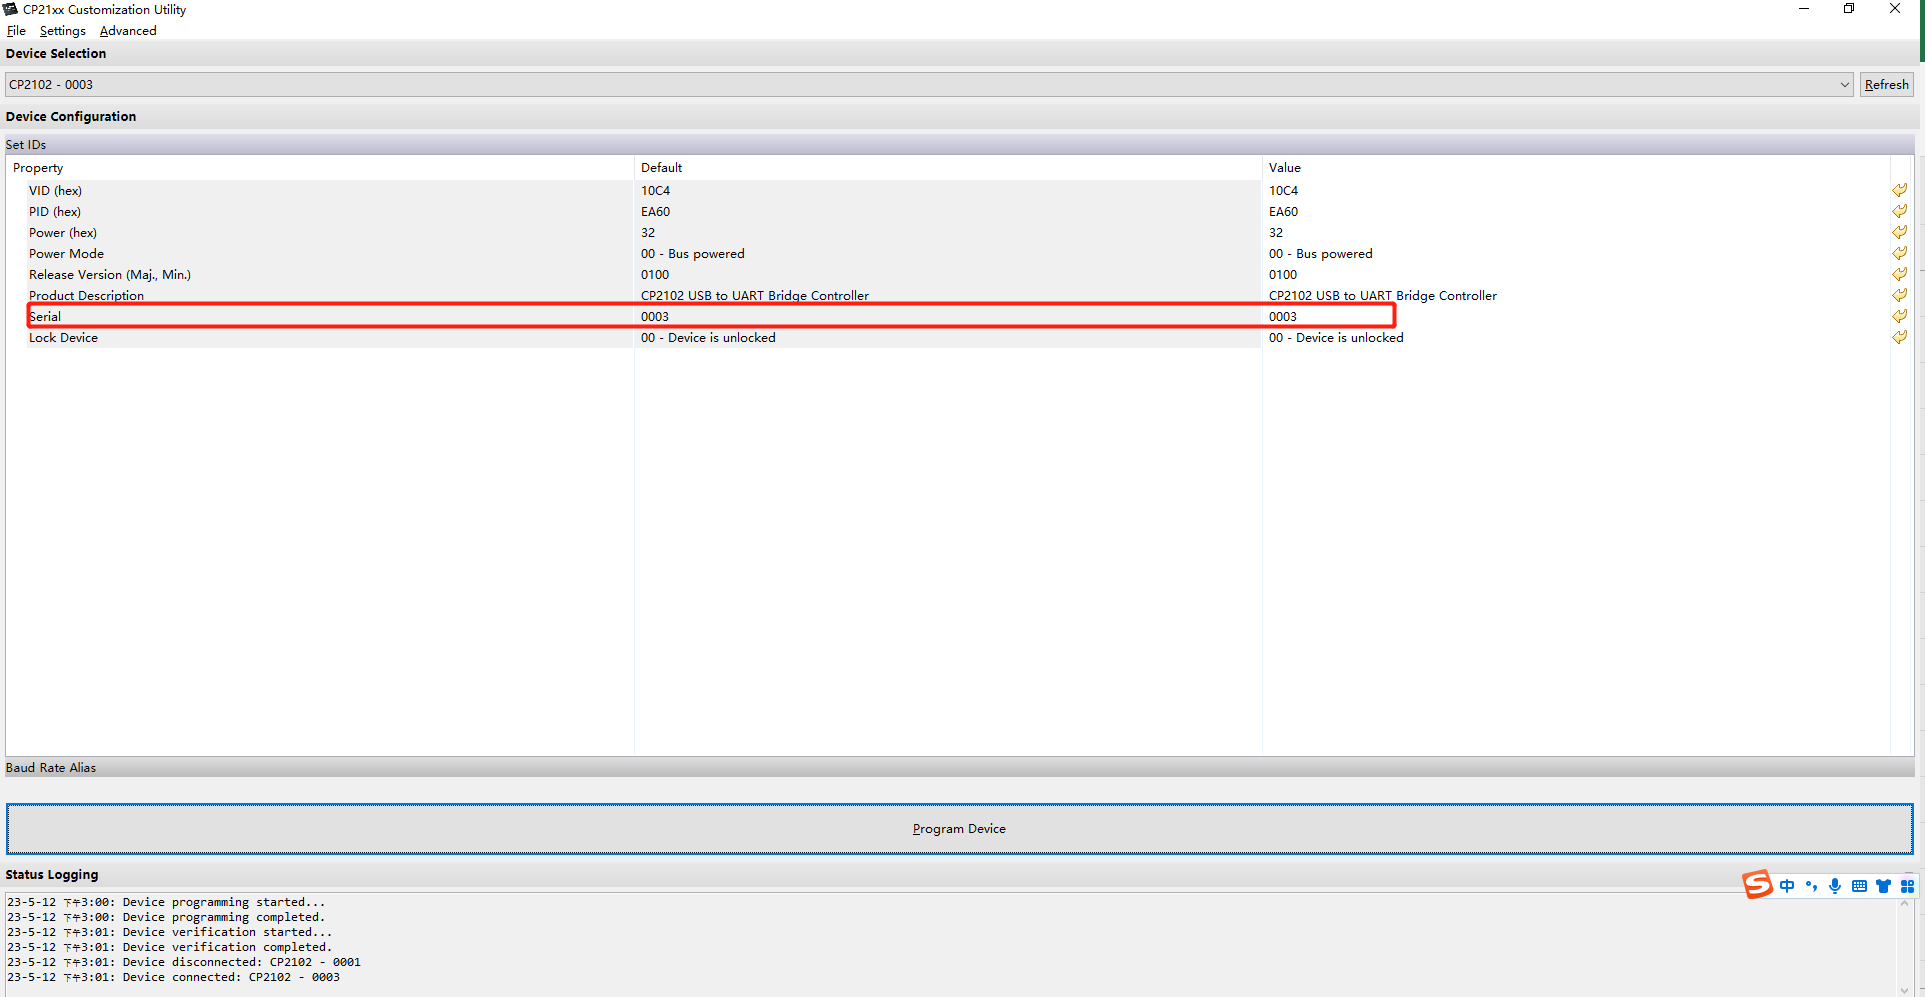Viewport: 1925px width, 997px height.
Task: Edit the Power (hex) value 32 cell
Action: [1576, 232]
